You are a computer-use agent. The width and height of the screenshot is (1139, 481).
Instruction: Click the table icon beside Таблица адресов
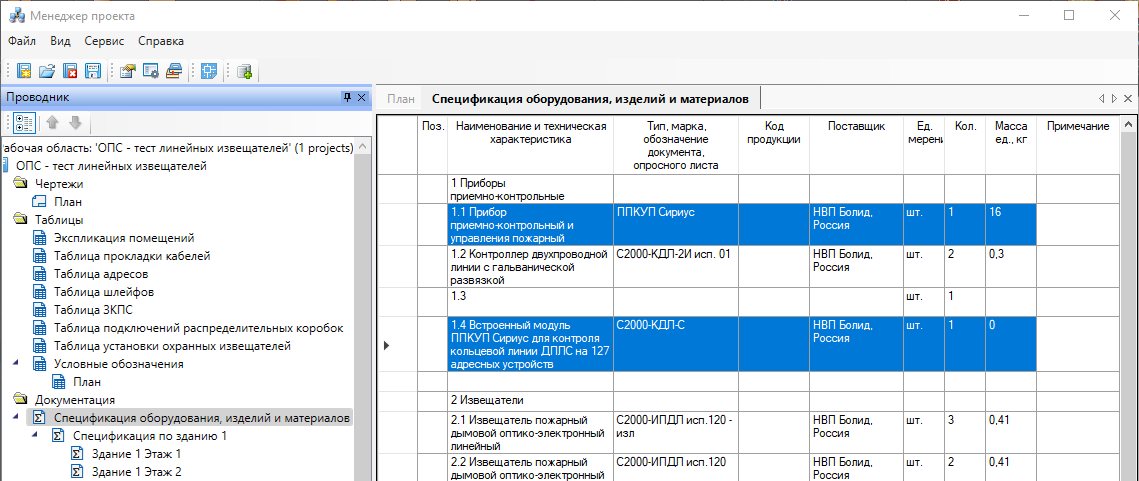point(41,274)
